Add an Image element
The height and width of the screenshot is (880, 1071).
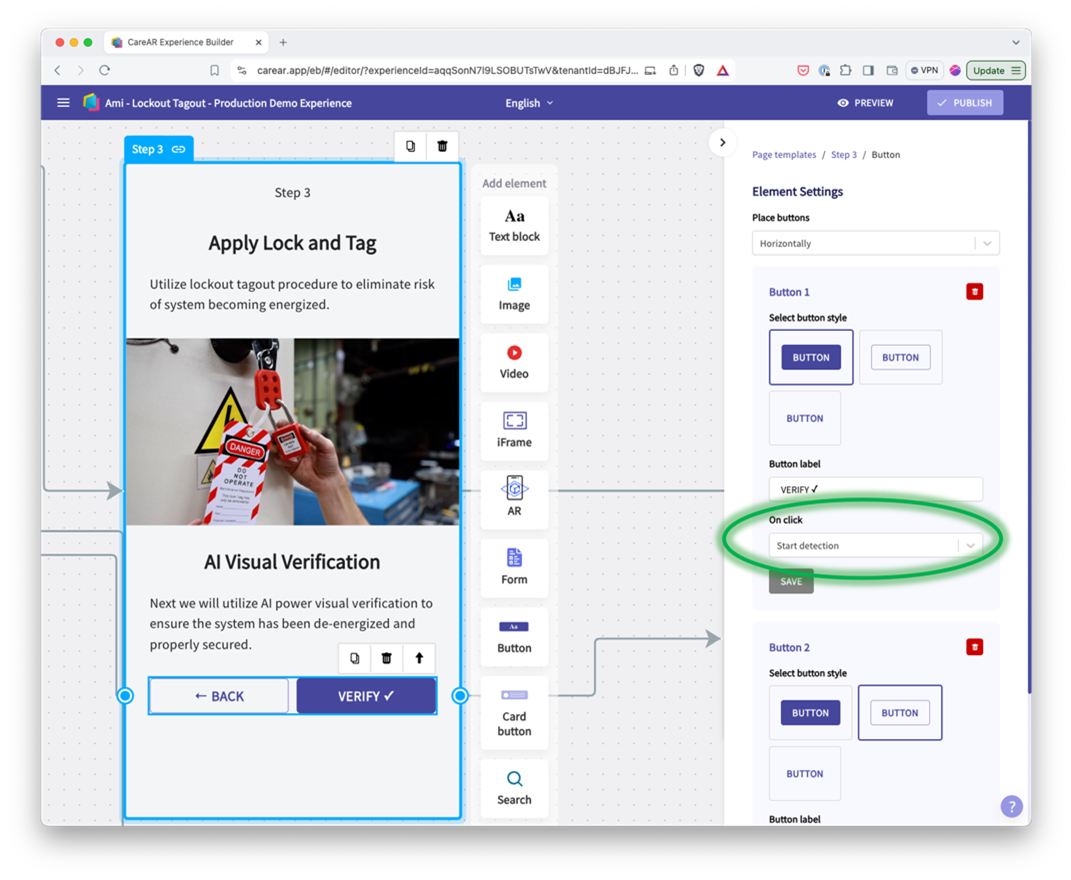point(514,294)
